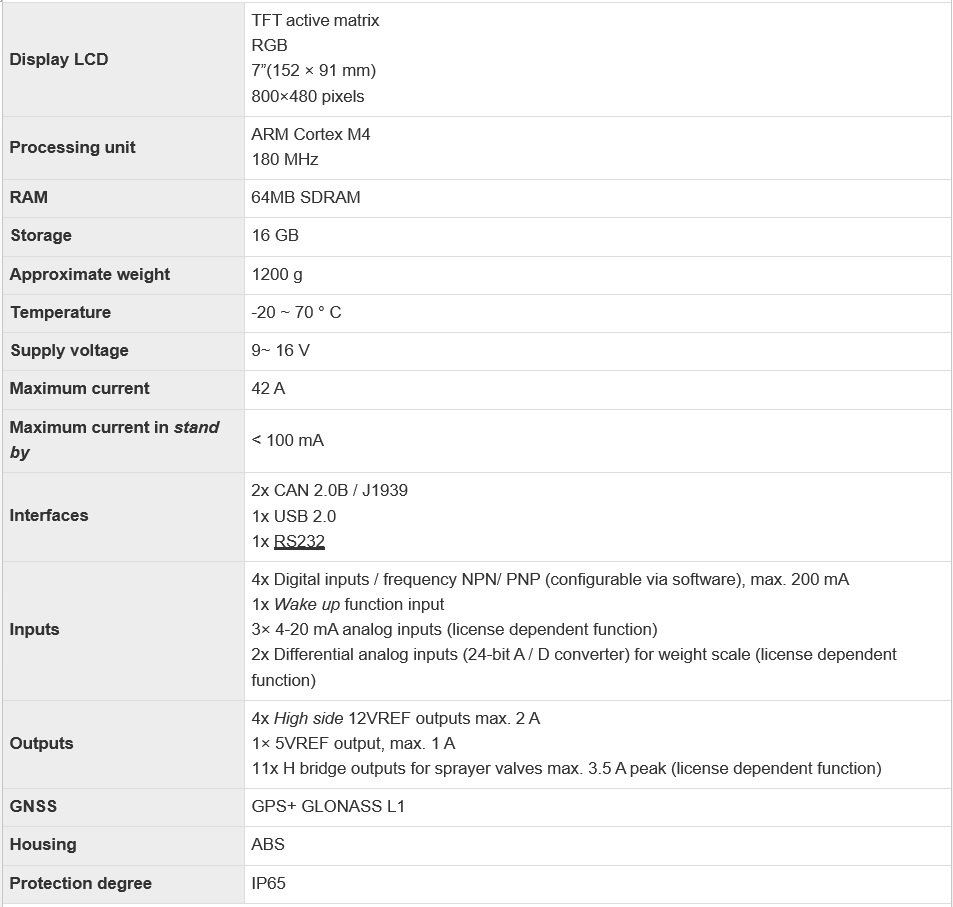Click the IP65 protection degree value

pyautogui.click(x=269, y=883)
